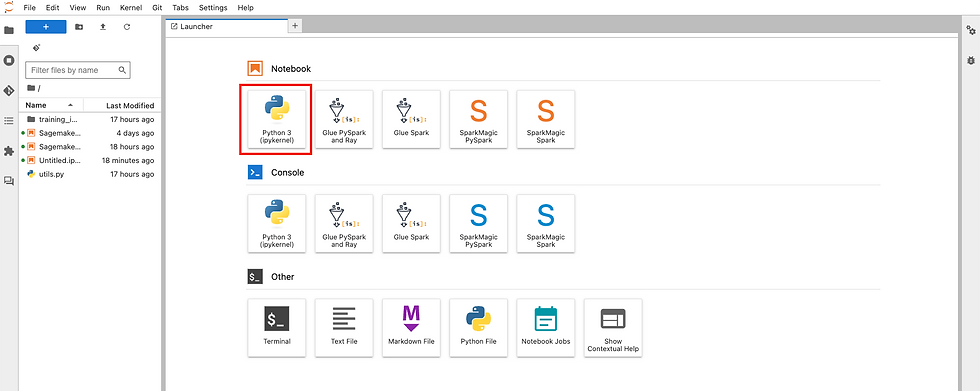980x391 pixels.
Task: Open the Tabs menu
Action: click(181, 7)
